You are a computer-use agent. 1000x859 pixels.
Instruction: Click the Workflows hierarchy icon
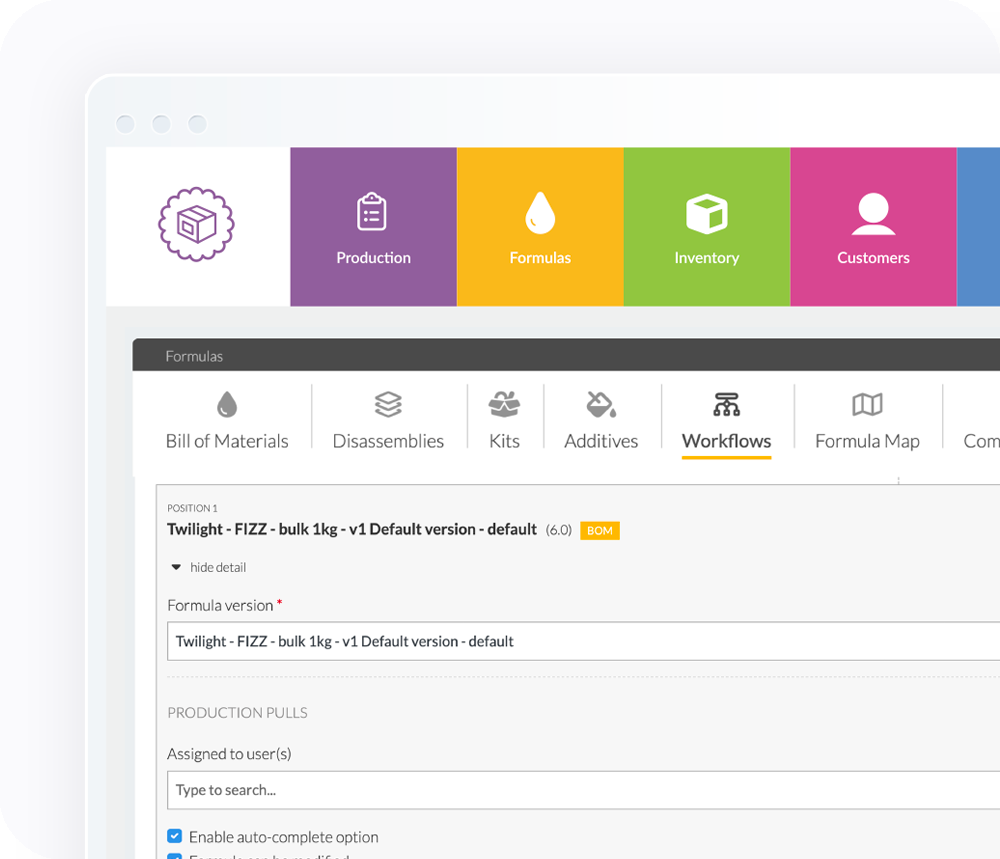click(726, 404)
